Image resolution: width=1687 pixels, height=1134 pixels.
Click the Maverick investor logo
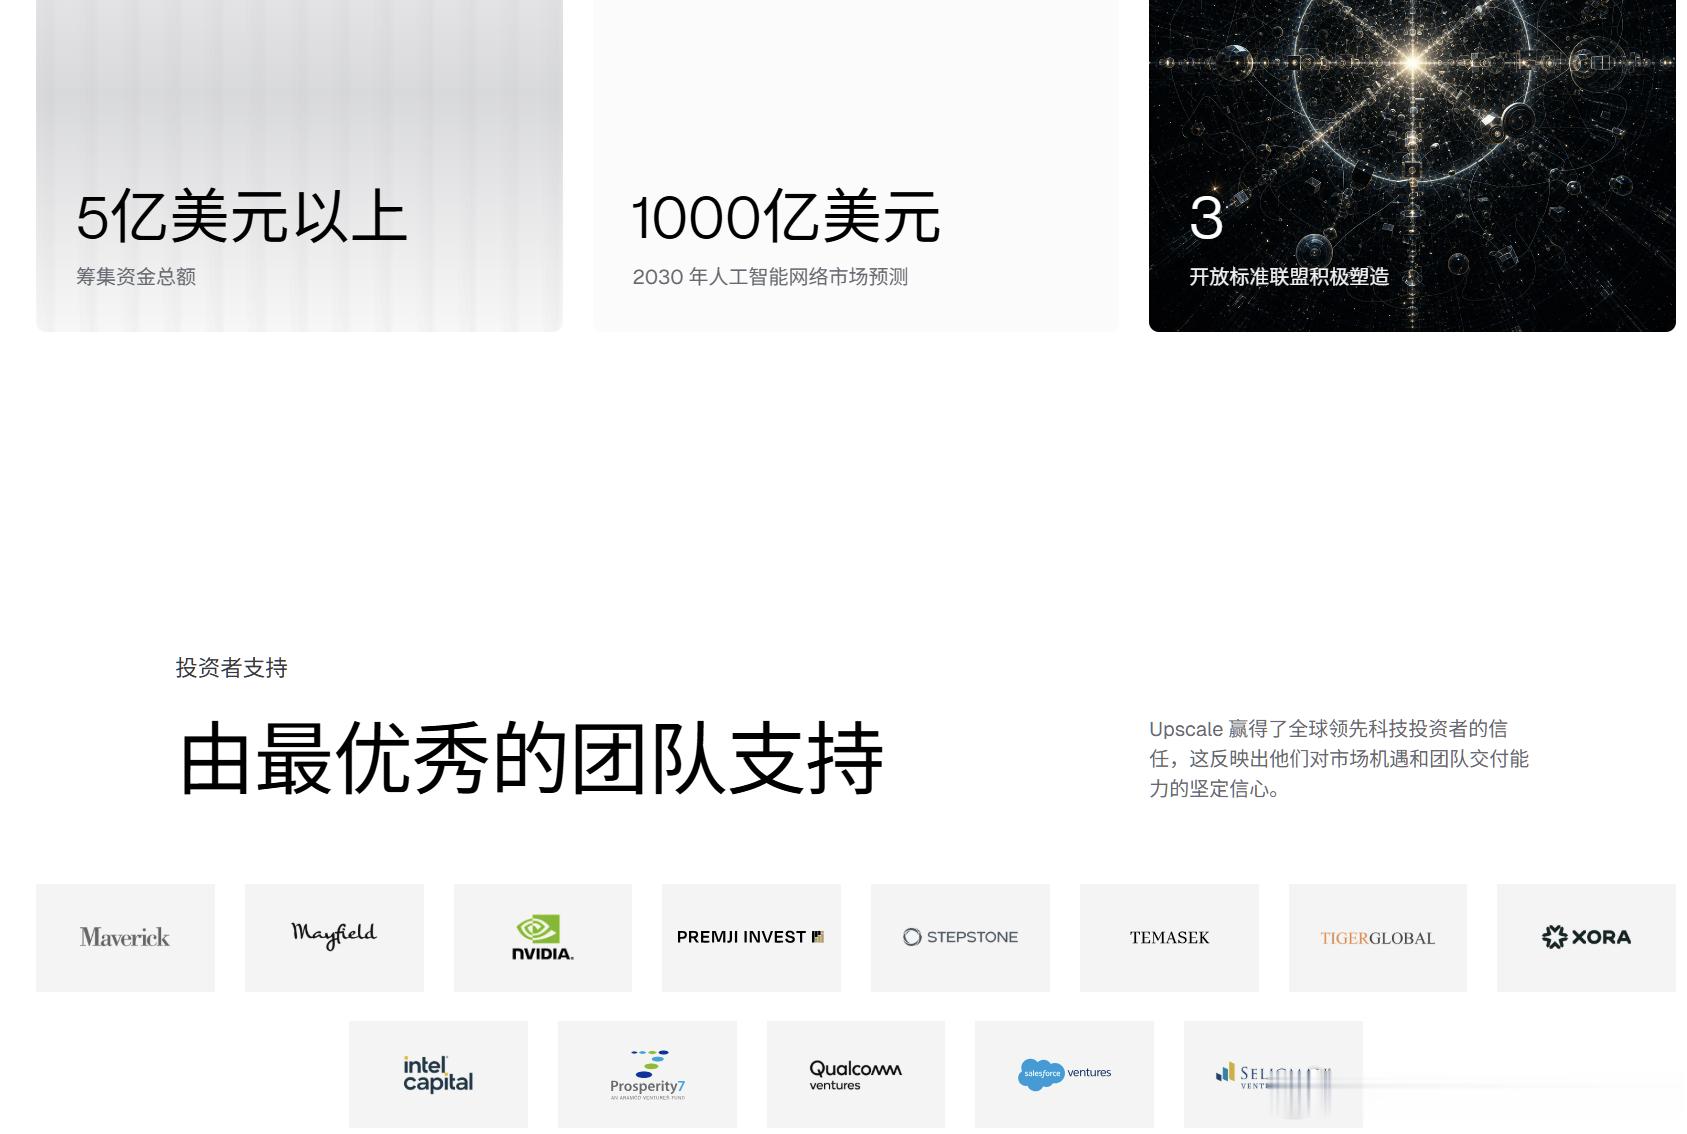(x=125, y=937)
